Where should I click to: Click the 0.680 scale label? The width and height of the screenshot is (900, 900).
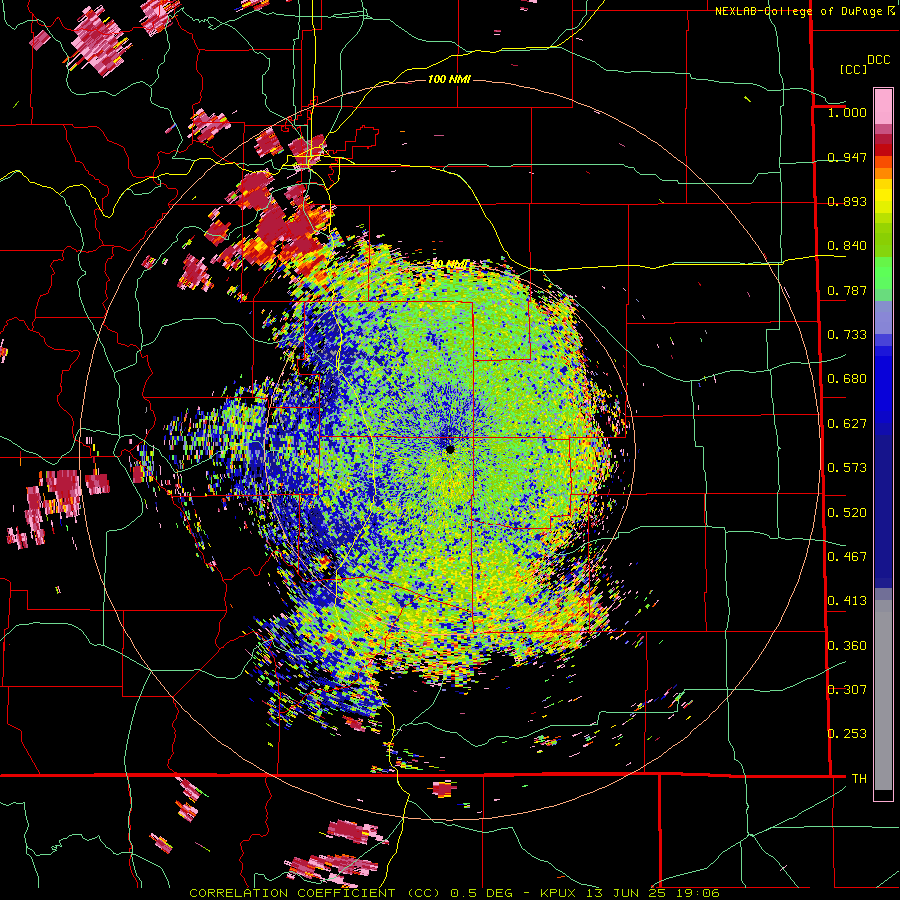click(847, 379)
